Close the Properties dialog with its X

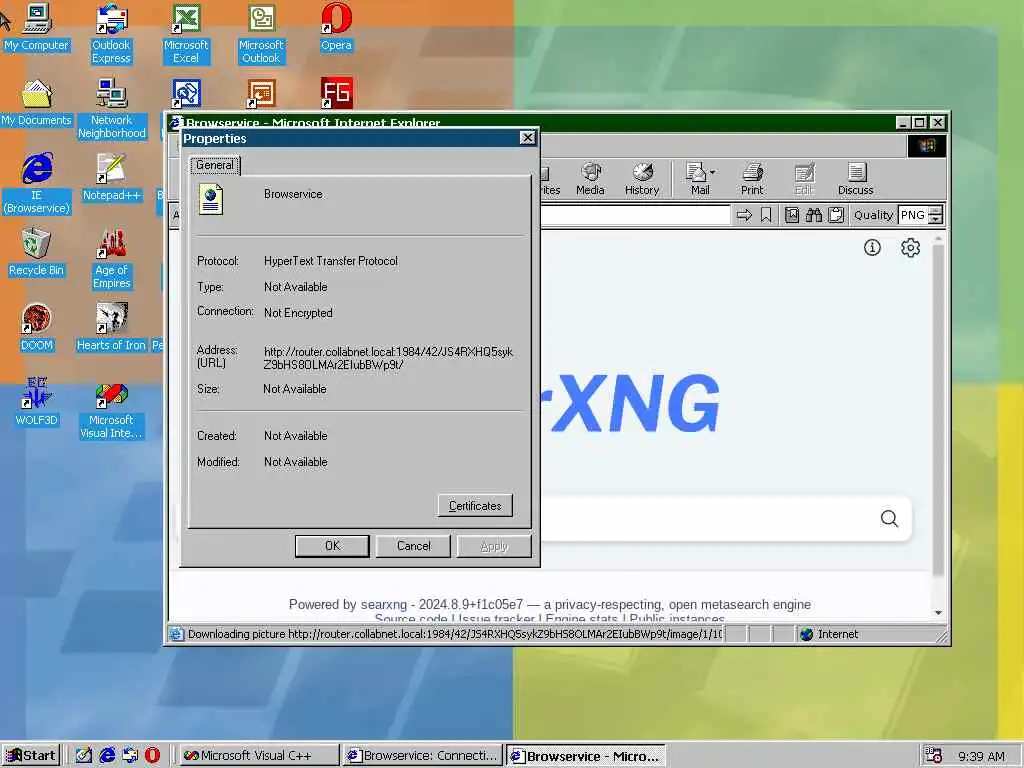click(x=527, y=138)
